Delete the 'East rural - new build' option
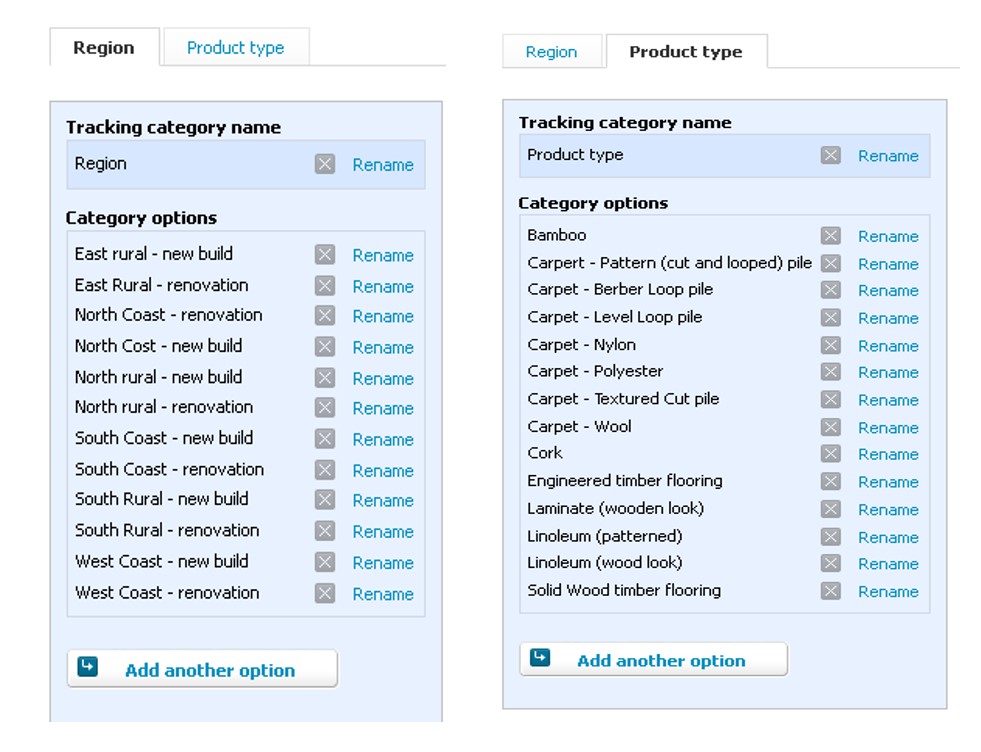Image resolution: width=981 pixels, height=752 pixels. coord(325,255)
